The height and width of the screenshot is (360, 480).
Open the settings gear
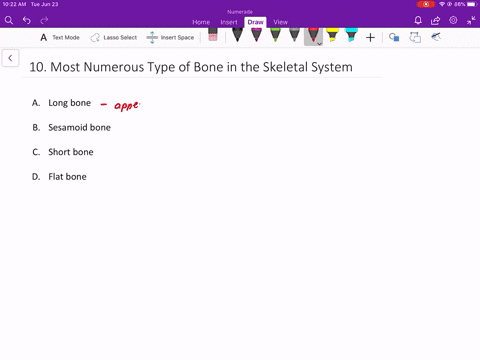pos(453,20)
